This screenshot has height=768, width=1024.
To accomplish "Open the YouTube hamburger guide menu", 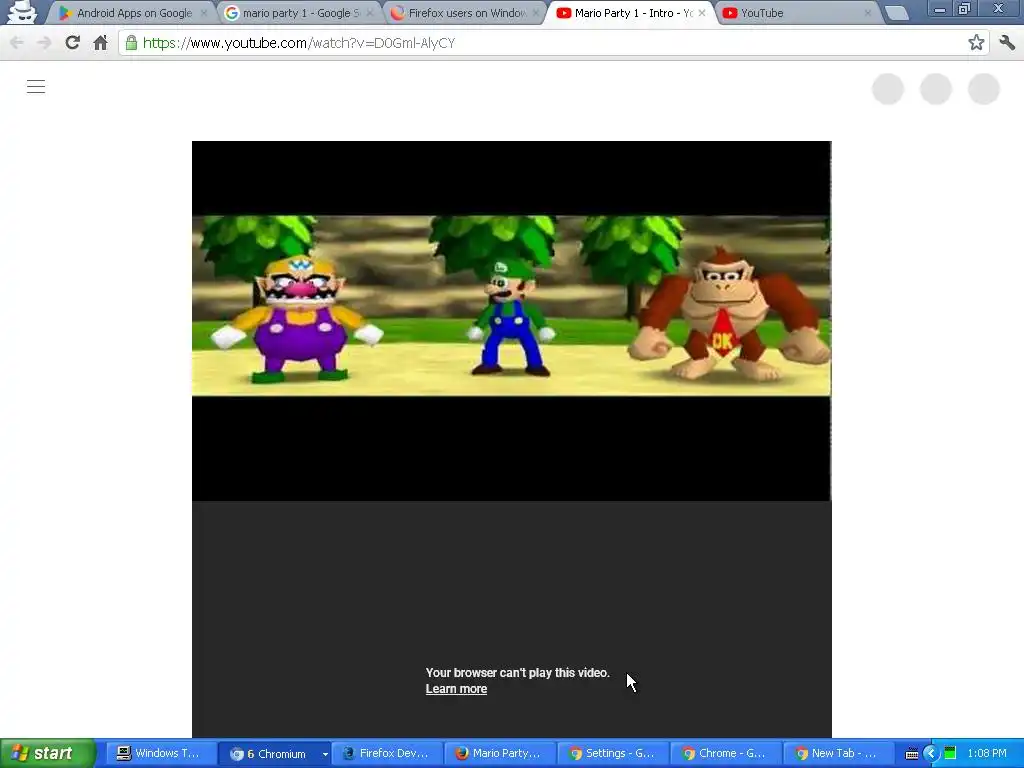I will [x=36, y=86].
